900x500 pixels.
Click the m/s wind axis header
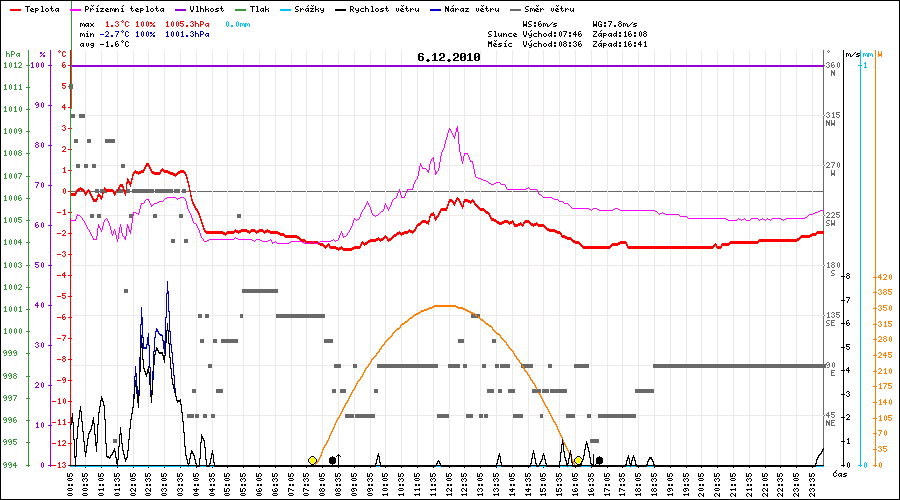(x=853, y=55)
